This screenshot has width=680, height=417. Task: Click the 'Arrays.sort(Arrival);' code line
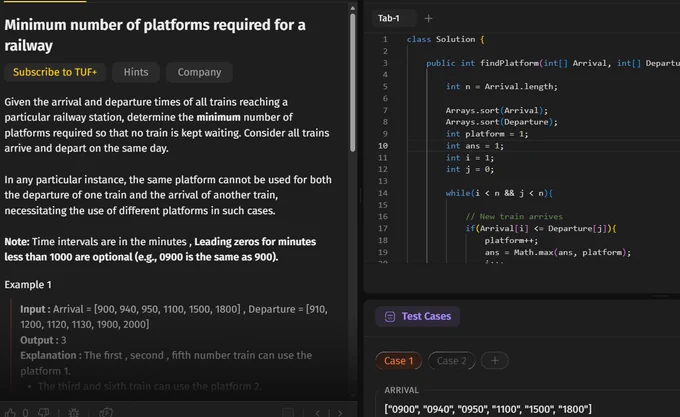(497, 110)
